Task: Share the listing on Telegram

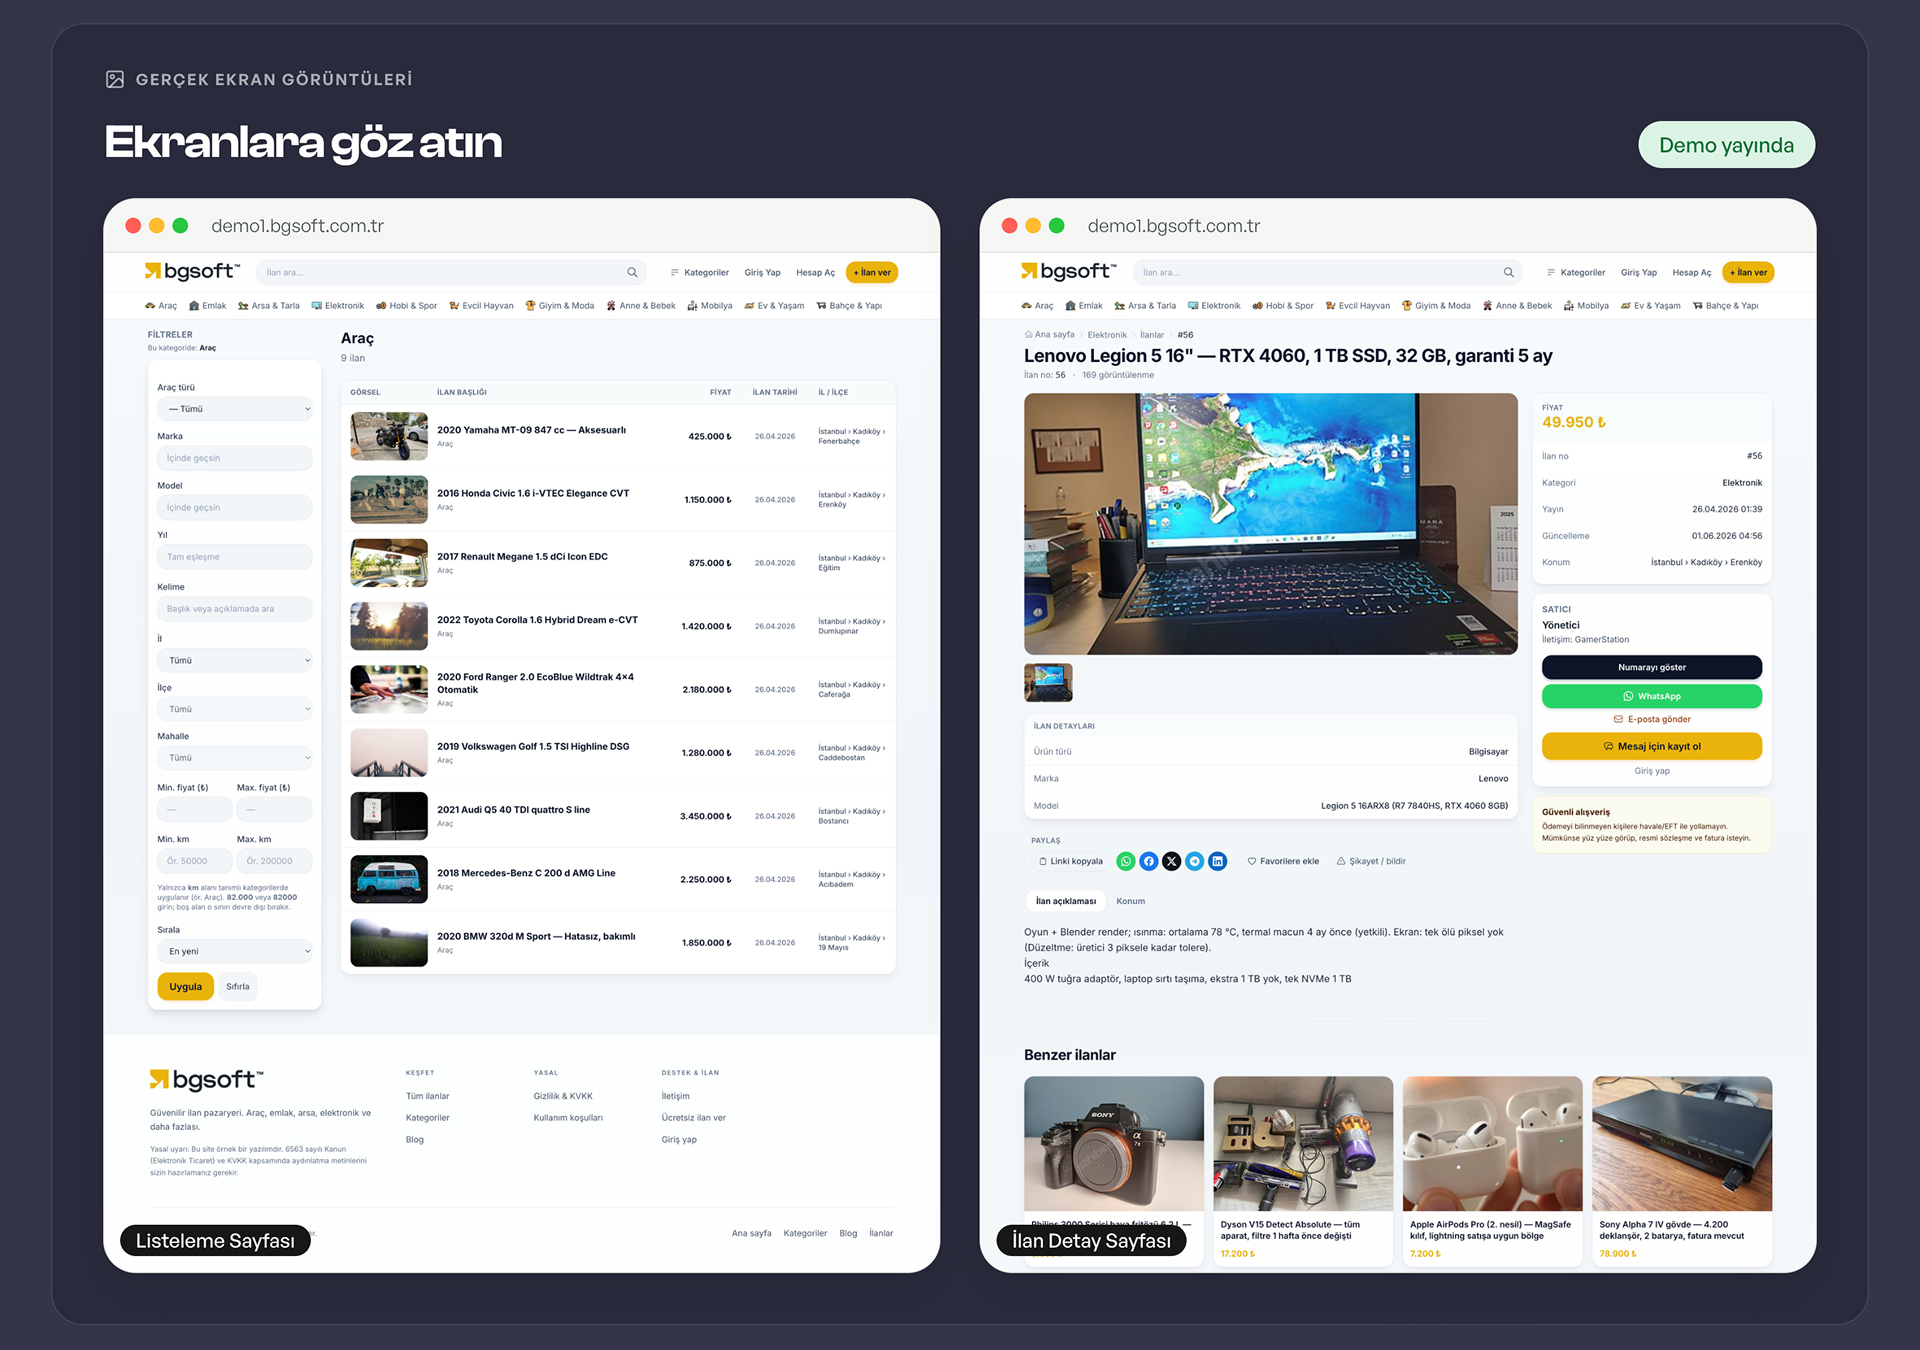Action: tap(1194, 861)
